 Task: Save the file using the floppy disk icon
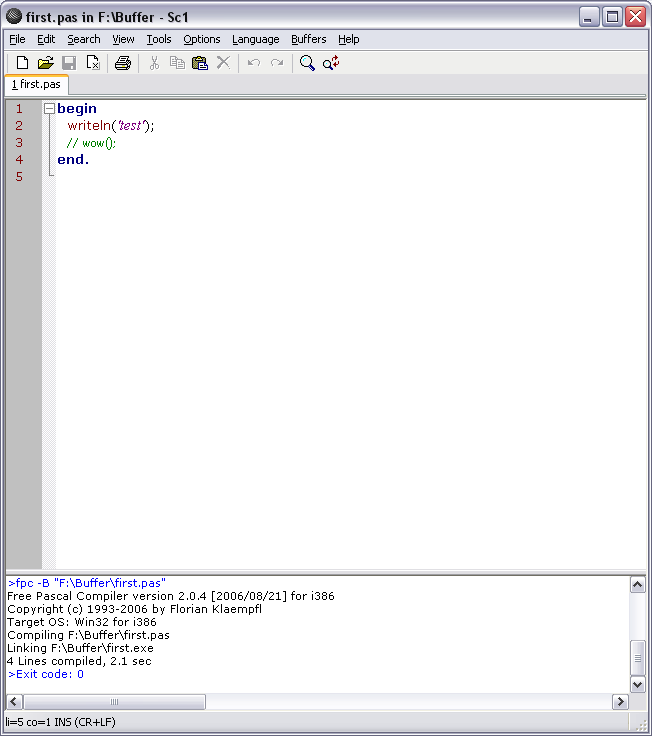point(69,63)
